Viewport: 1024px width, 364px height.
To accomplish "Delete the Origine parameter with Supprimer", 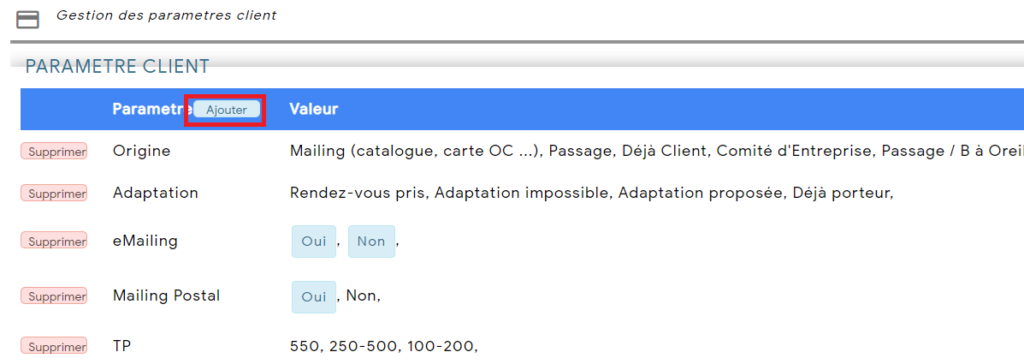I will [x=54, y=151].
